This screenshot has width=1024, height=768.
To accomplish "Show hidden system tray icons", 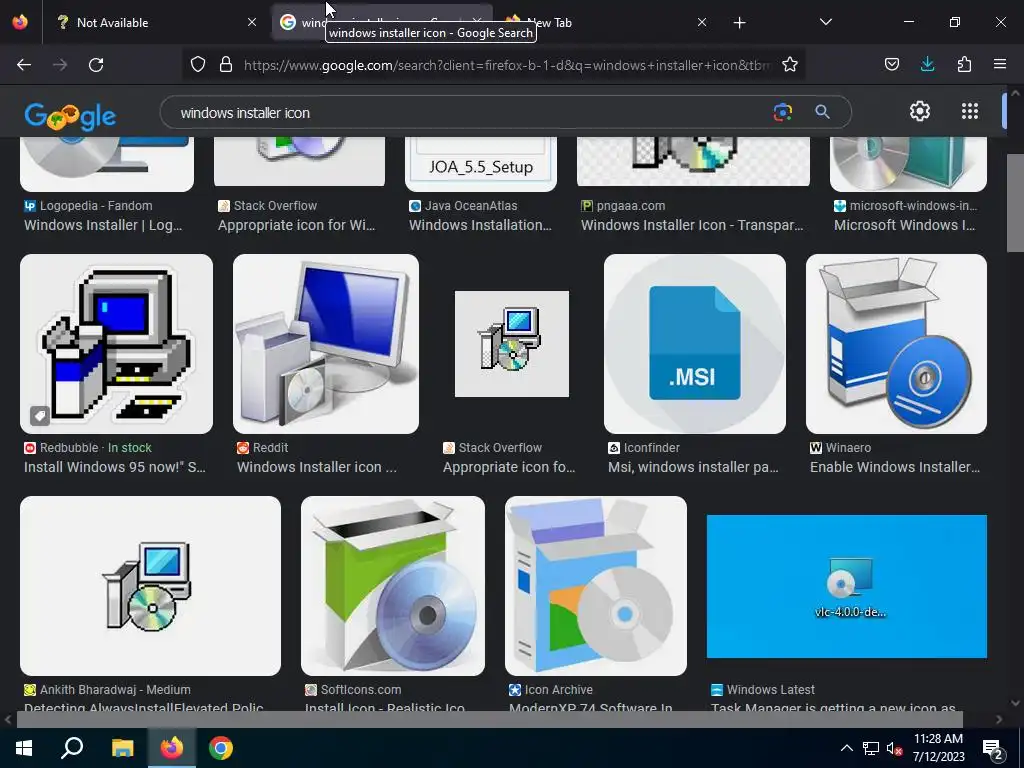I will pyautogui.click(x=846, y=748).
